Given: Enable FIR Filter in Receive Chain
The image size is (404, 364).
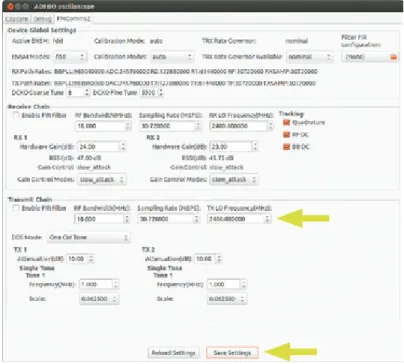Looking at the screenshot, I should (16, 116).
